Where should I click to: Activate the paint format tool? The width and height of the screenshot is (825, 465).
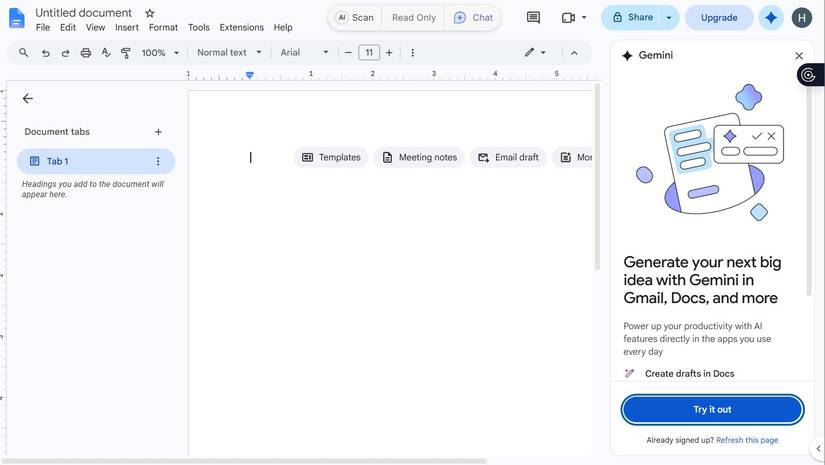[126, 53]
